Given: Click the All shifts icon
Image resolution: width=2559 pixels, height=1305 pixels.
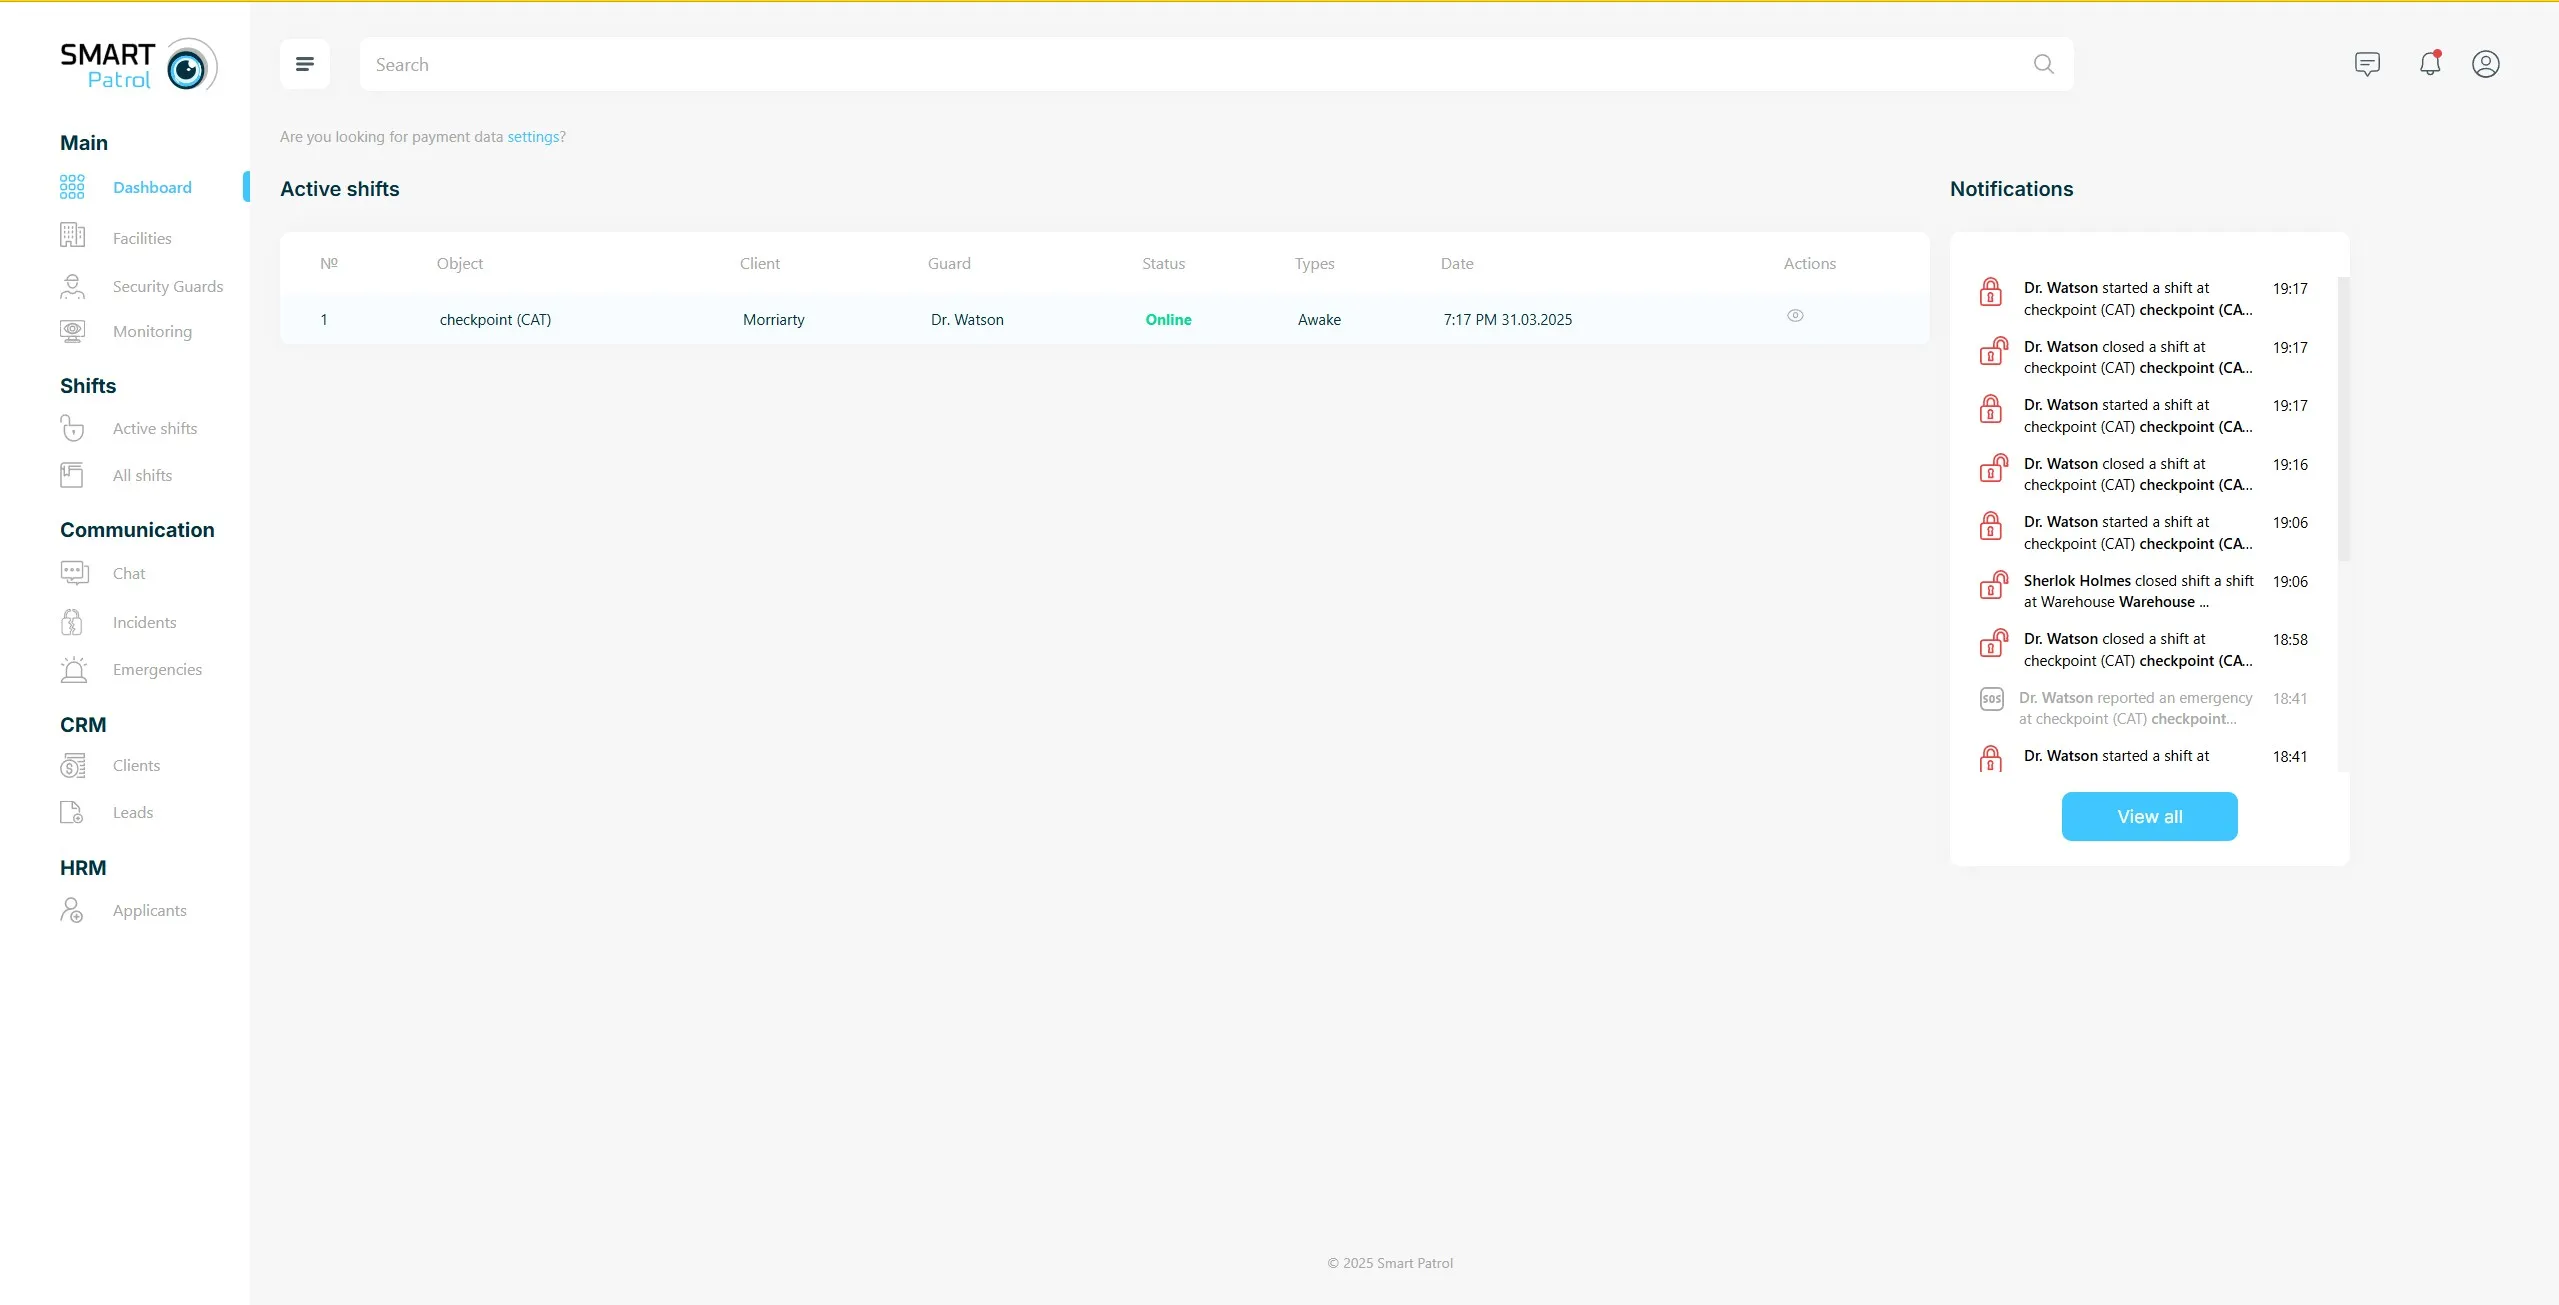Looking at the screenshot, I should pyautogui.click(x=72, y=475).
